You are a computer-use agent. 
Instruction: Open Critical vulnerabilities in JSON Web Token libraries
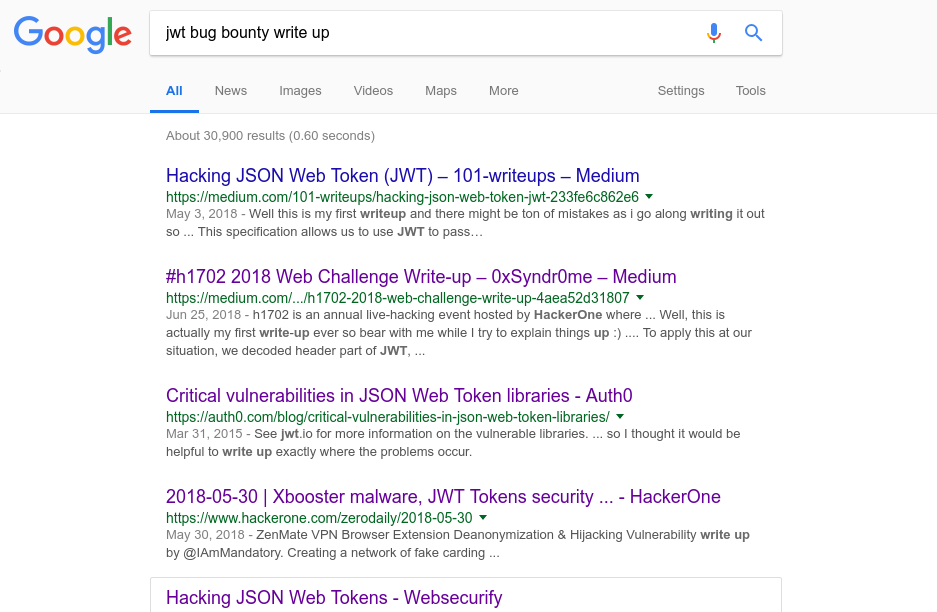[399, 396]
